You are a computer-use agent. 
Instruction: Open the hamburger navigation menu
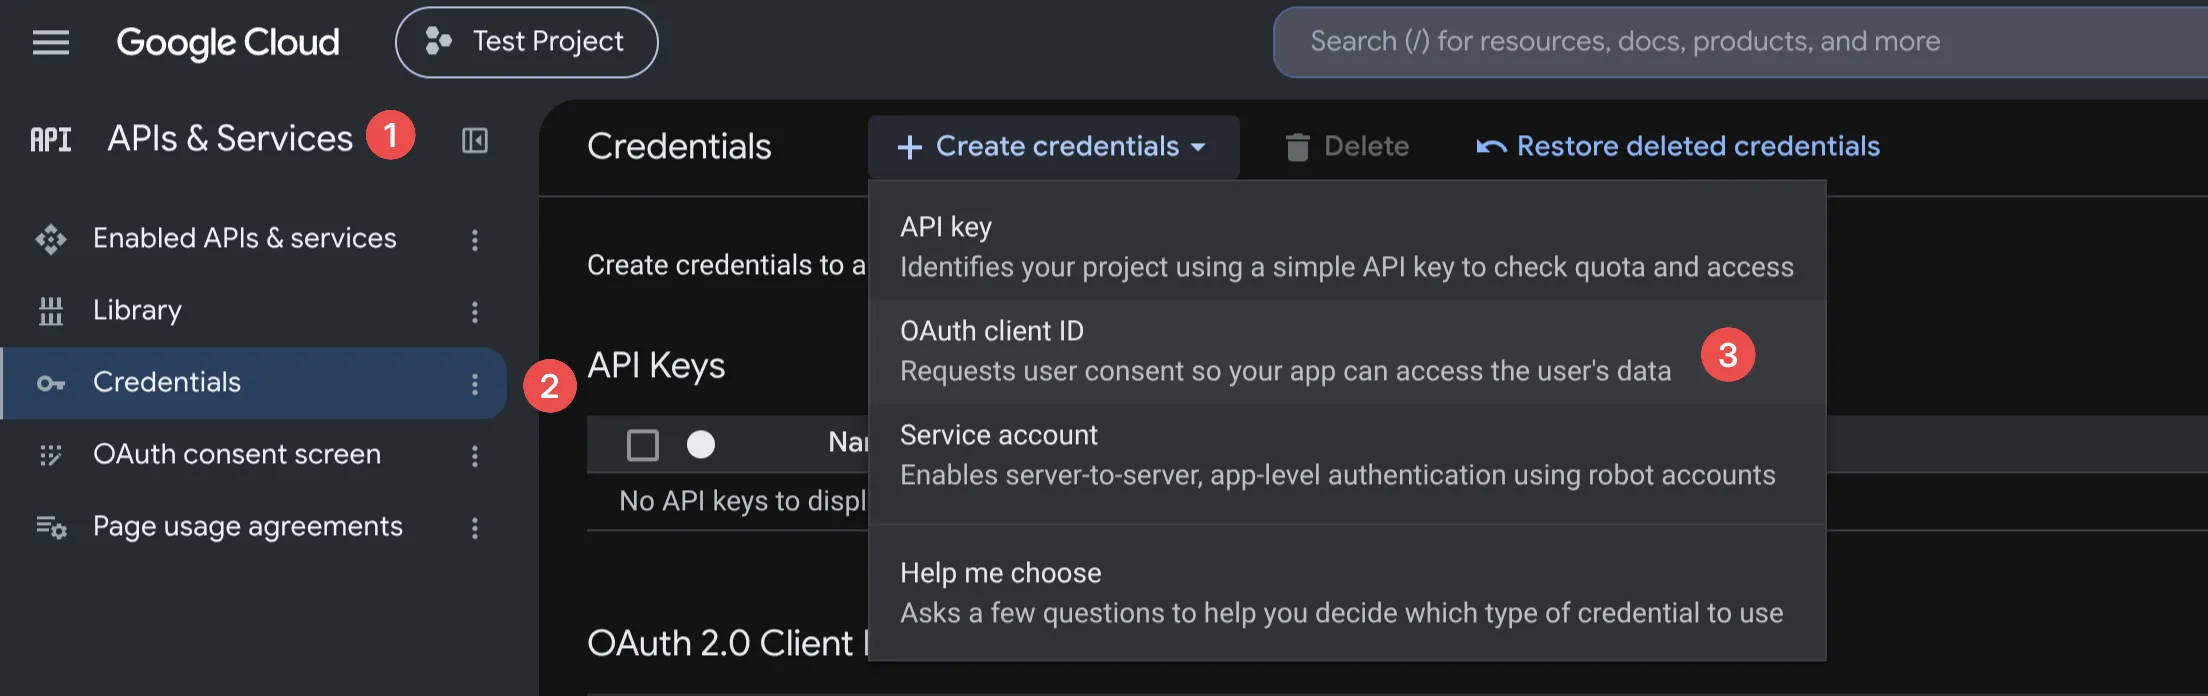[51, 42]
